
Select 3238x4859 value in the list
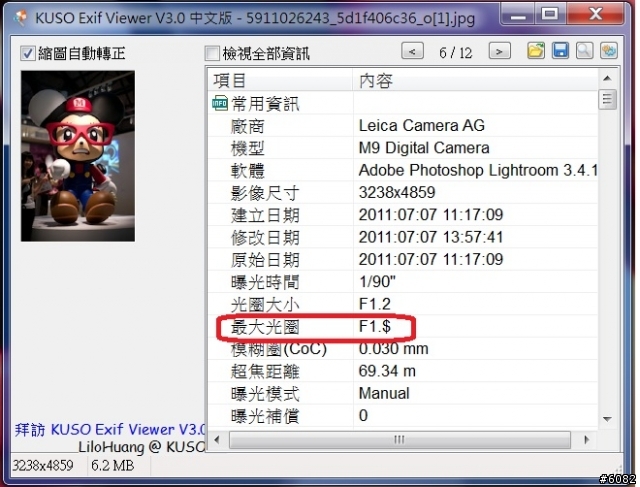pos(397,192)
